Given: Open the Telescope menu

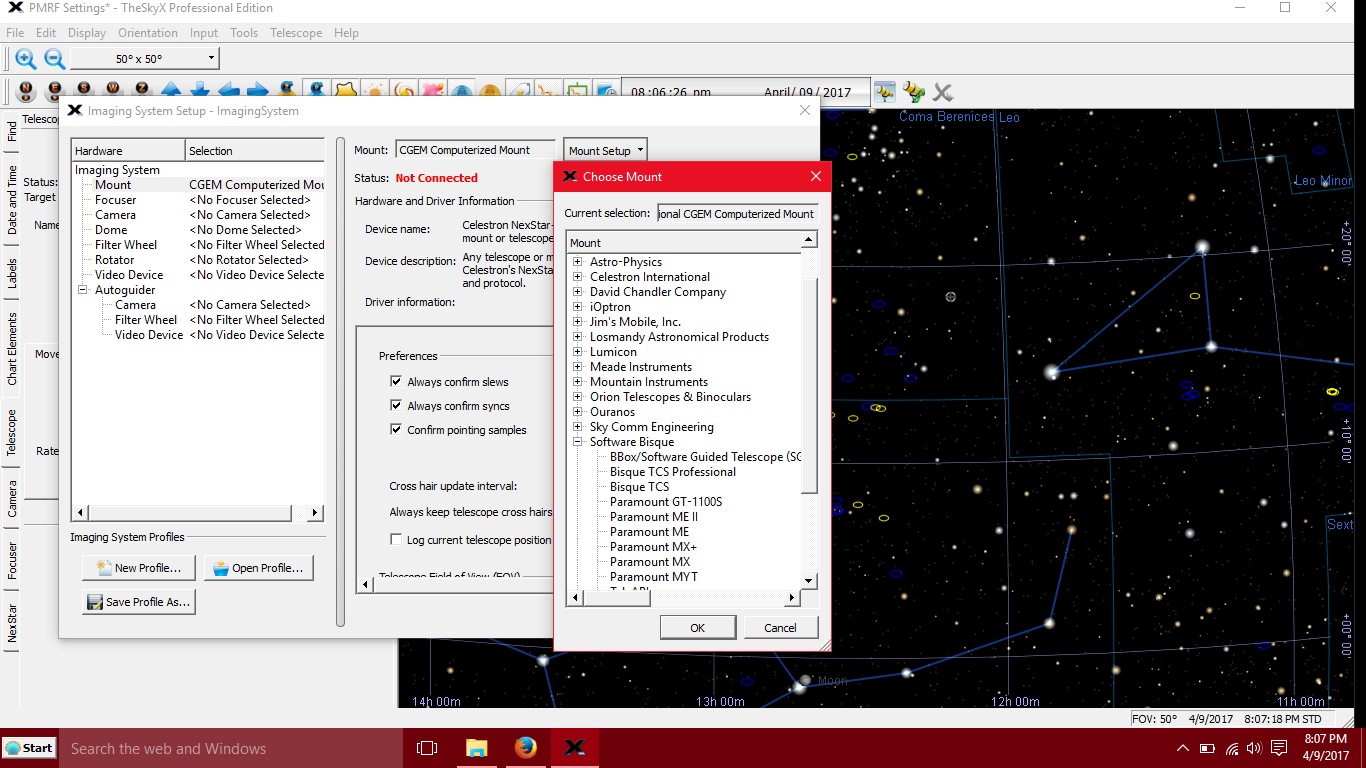Looking at the screenshot, I should 296,32.
